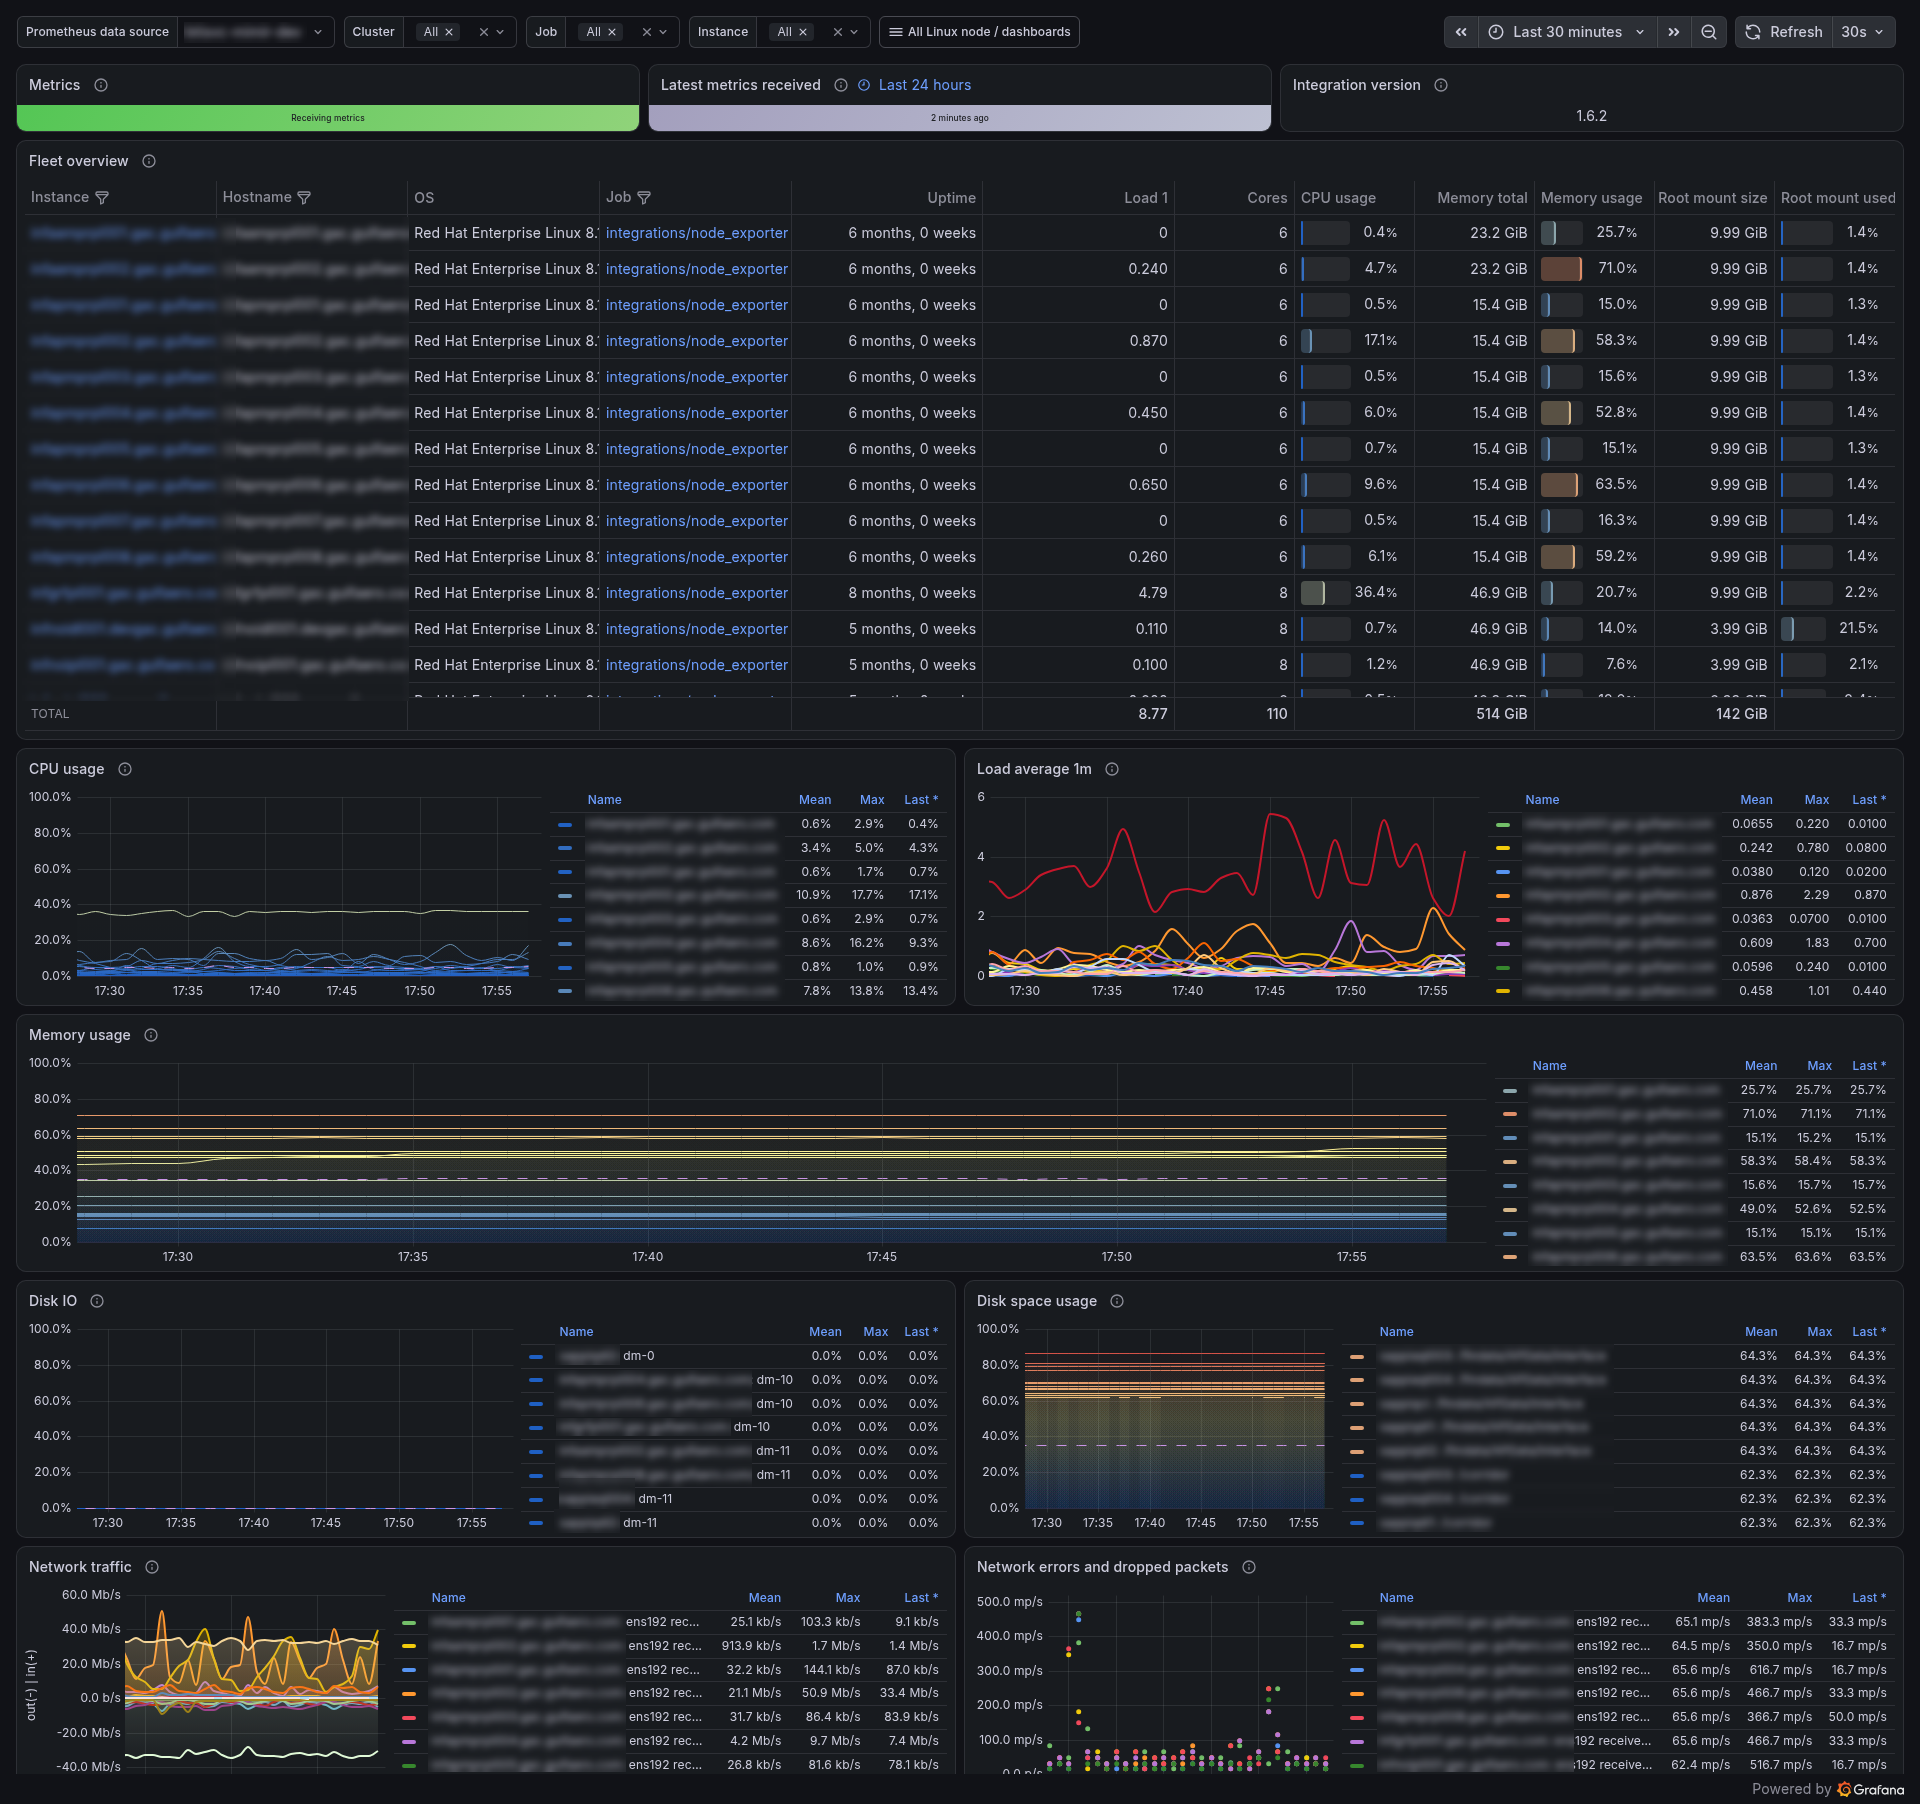The image size is (1920, 1804).
Task: Open the Last 30 minutes time picker
Action: [1567, 32]
